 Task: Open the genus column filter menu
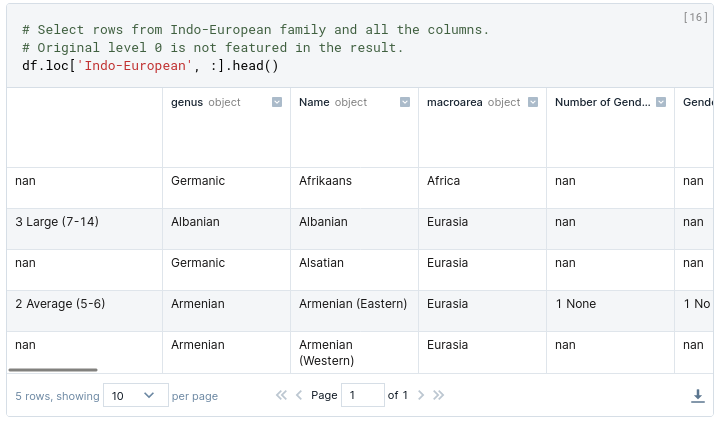coord(277,102)
